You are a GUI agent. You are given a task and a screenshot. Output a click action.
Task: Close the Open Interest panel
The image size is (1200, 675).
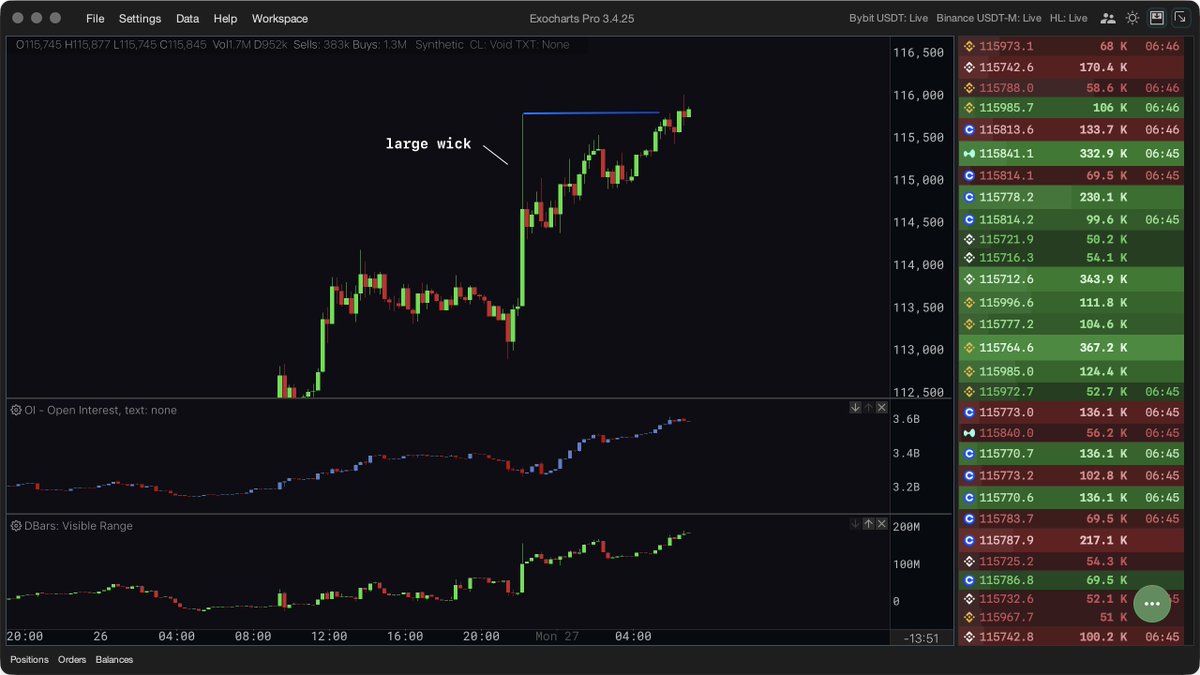[881, 408]
